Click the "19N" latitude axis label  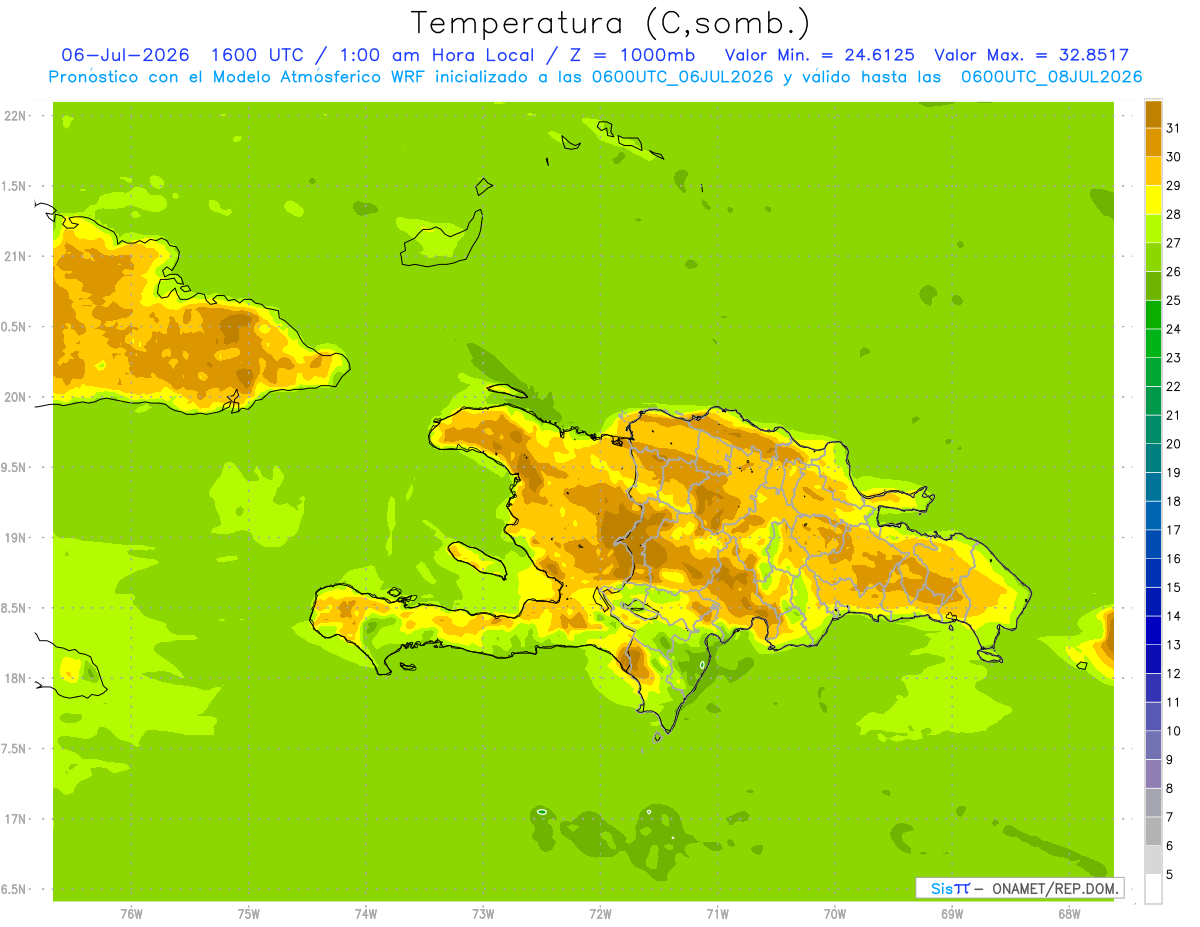click(15, 538)
